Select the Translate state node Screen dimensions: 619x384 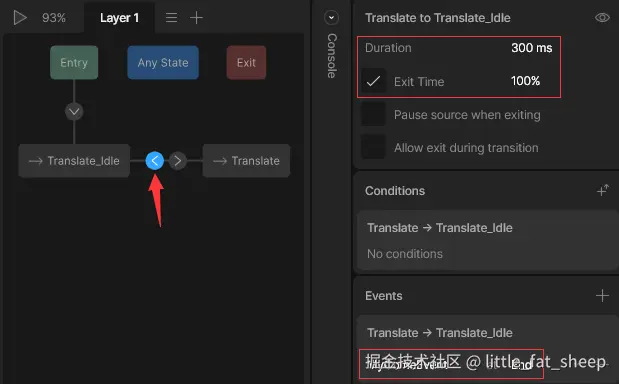[x=246, y=161]
